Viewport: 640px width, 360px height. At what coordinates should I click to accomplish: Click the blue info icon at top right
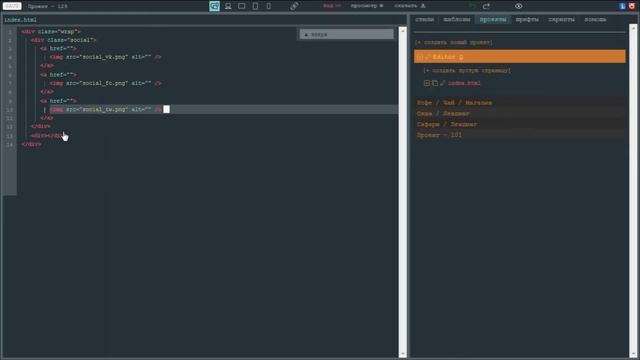[622, 6]
